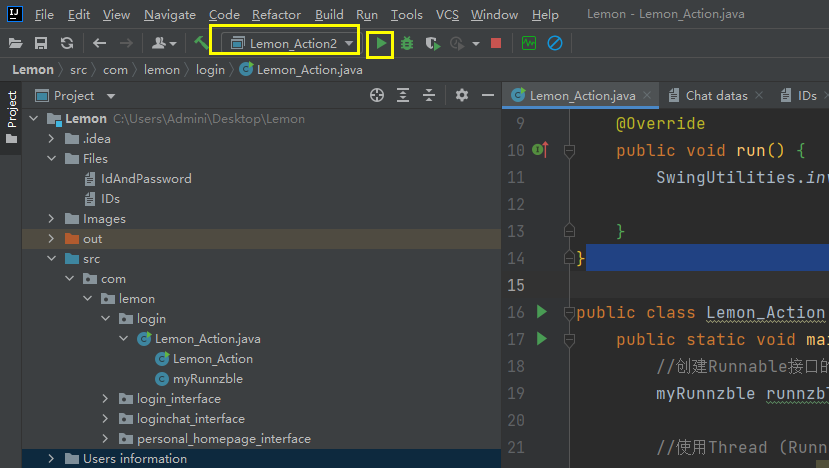
Task: Click the Save All floppy icon
Action: 41,43
